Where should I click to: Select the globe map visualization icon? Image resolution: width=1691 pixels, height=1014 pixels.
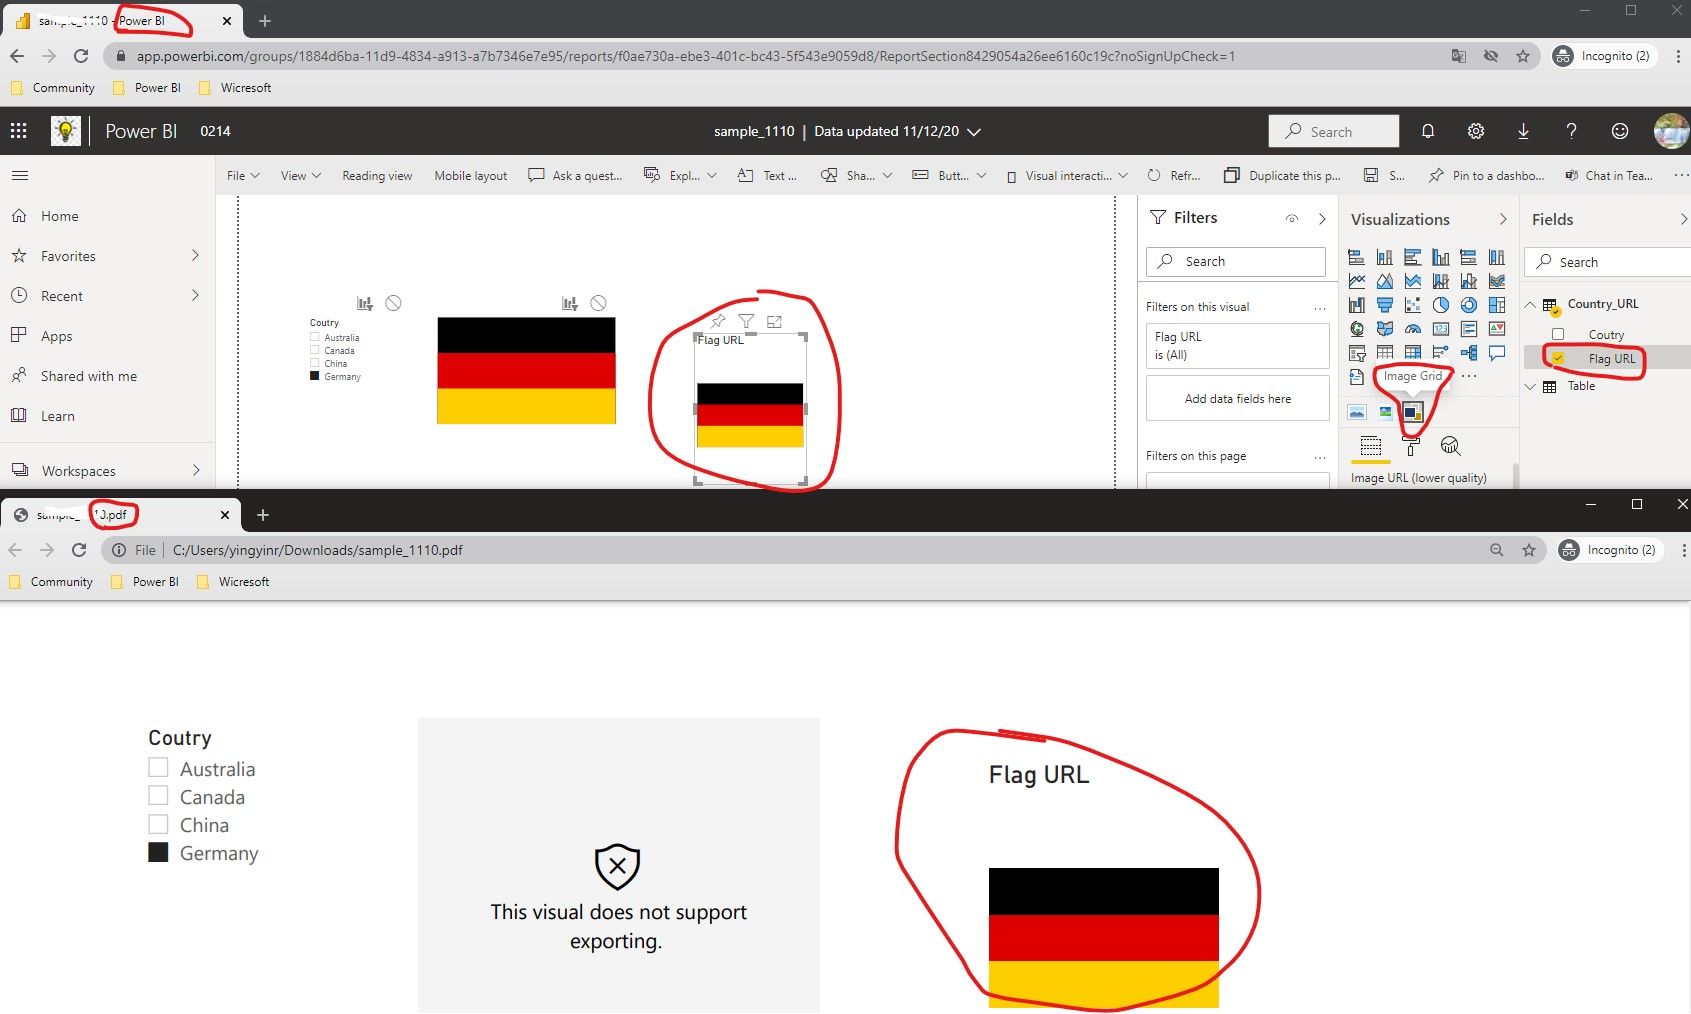click(x=1357, y=329)
